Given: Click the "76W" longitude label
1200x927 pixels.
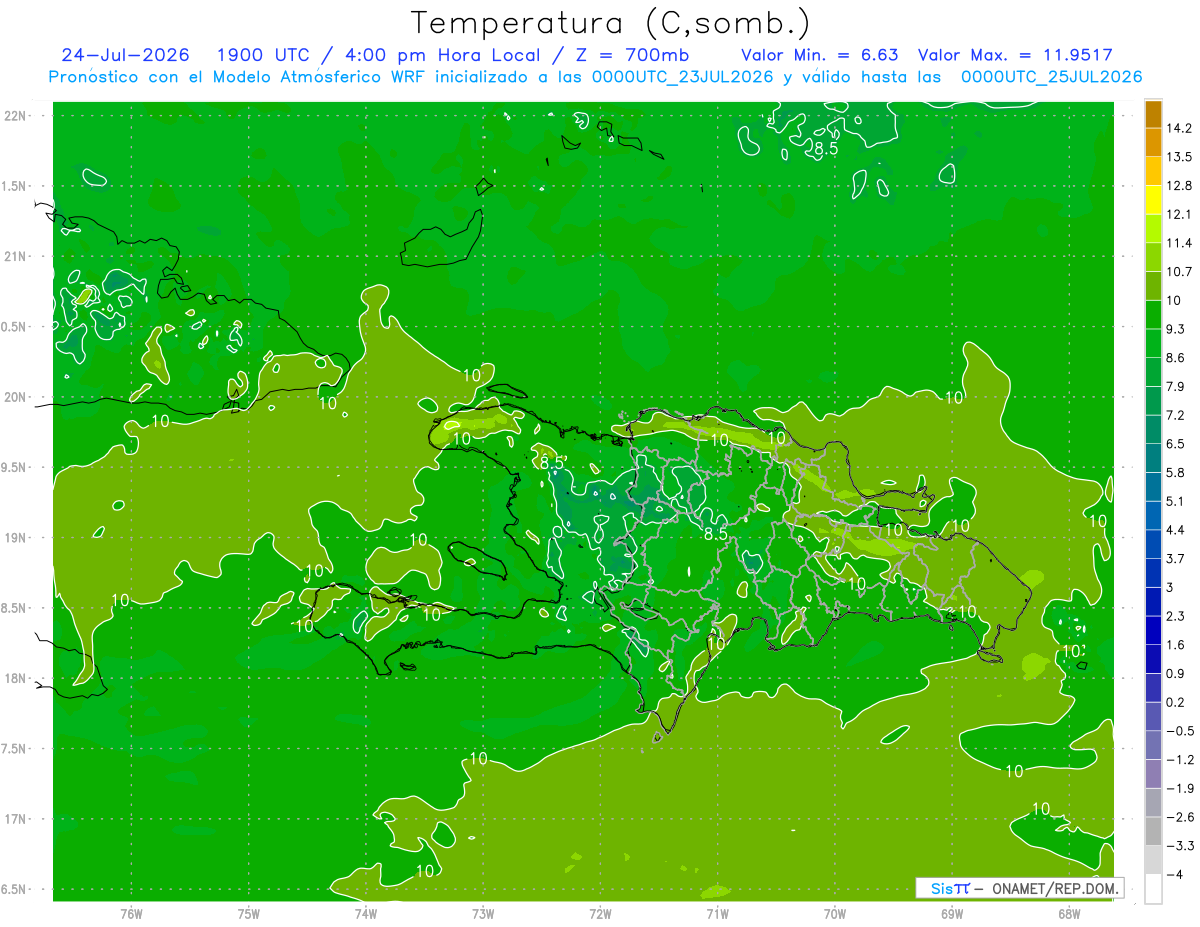Looking at the screenshot, I should [x=131, y=912].
